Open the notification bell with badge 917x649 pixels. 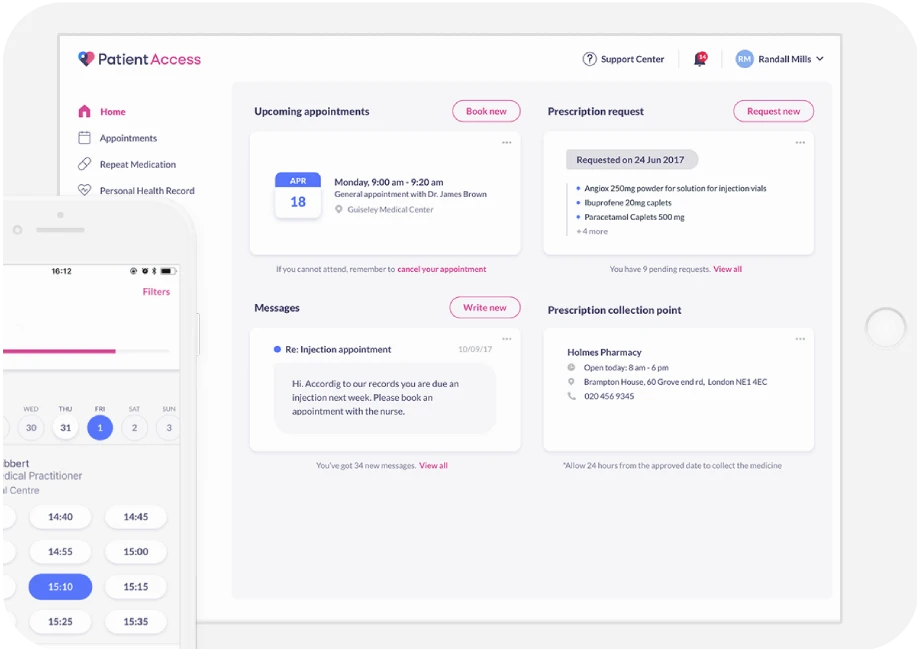tap(700, 59)
